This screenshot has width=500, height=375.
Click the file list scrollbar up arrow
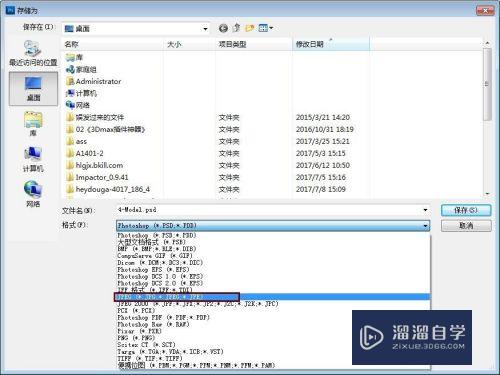(x=487, y=43)
